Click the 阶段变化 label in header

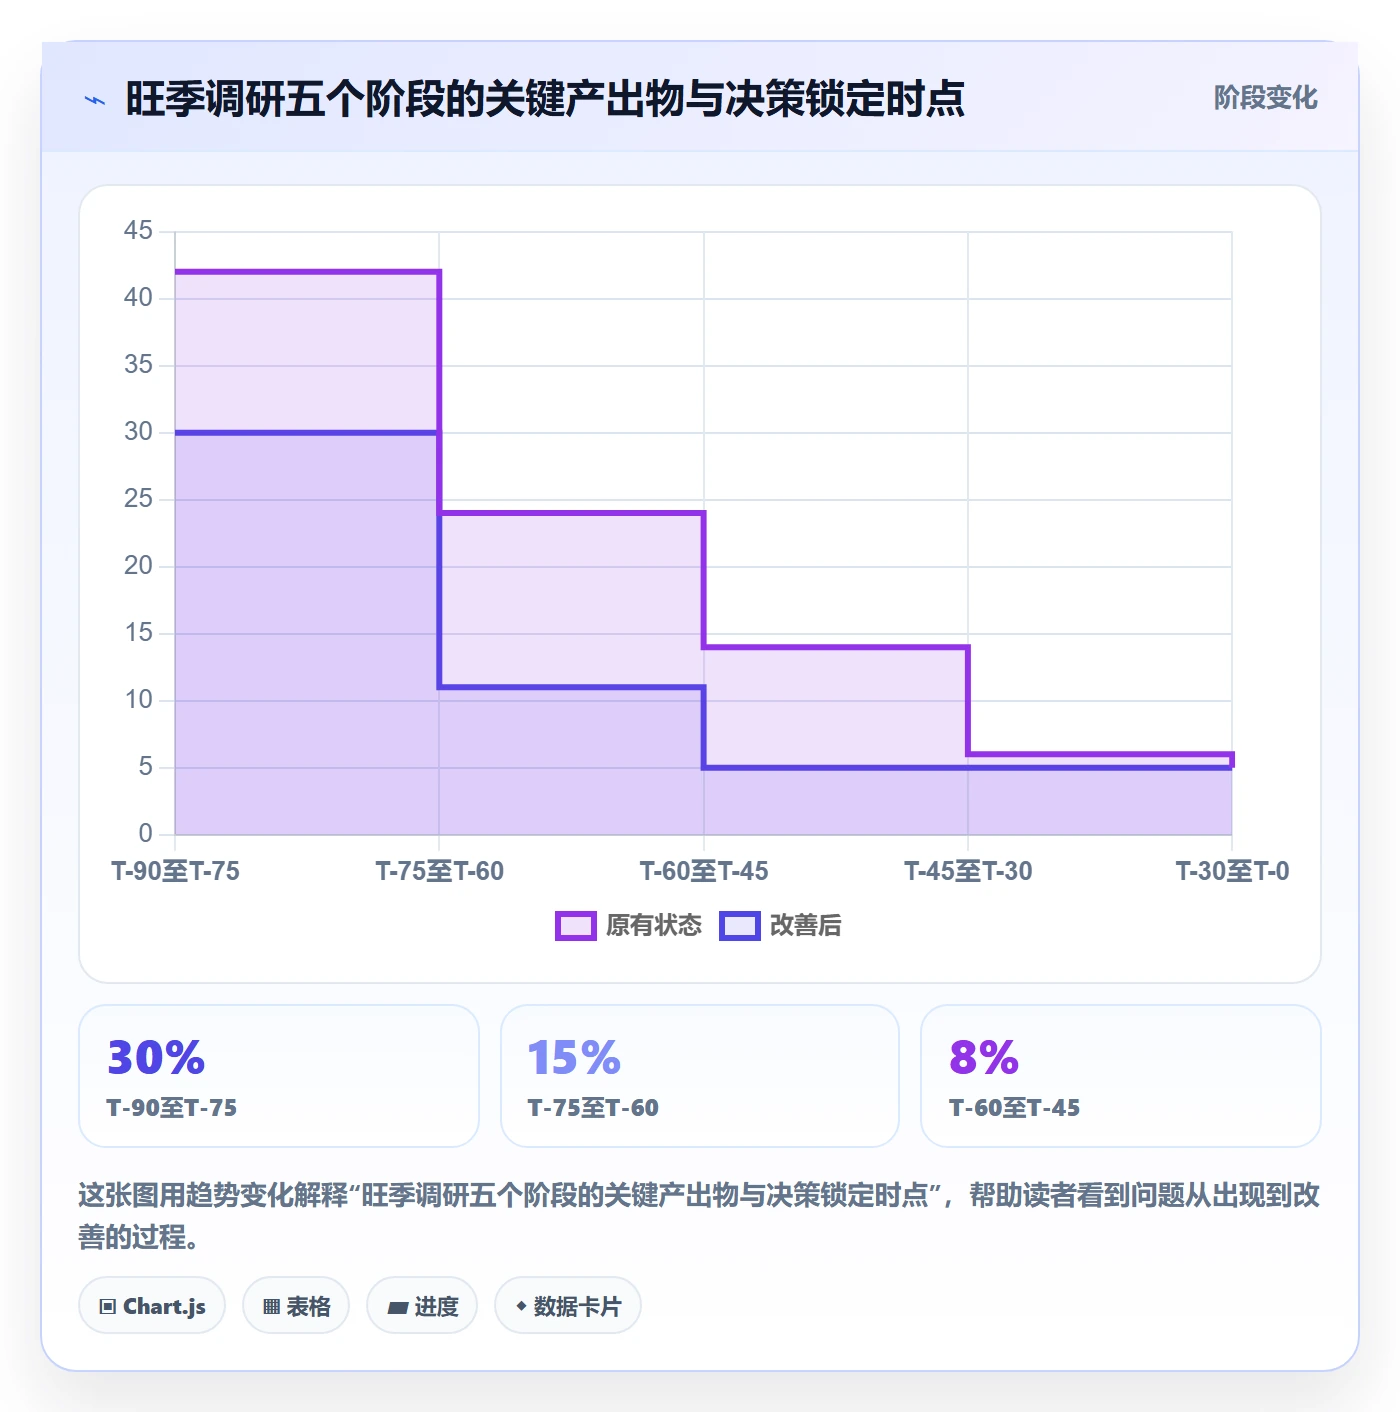[1266, 98]
